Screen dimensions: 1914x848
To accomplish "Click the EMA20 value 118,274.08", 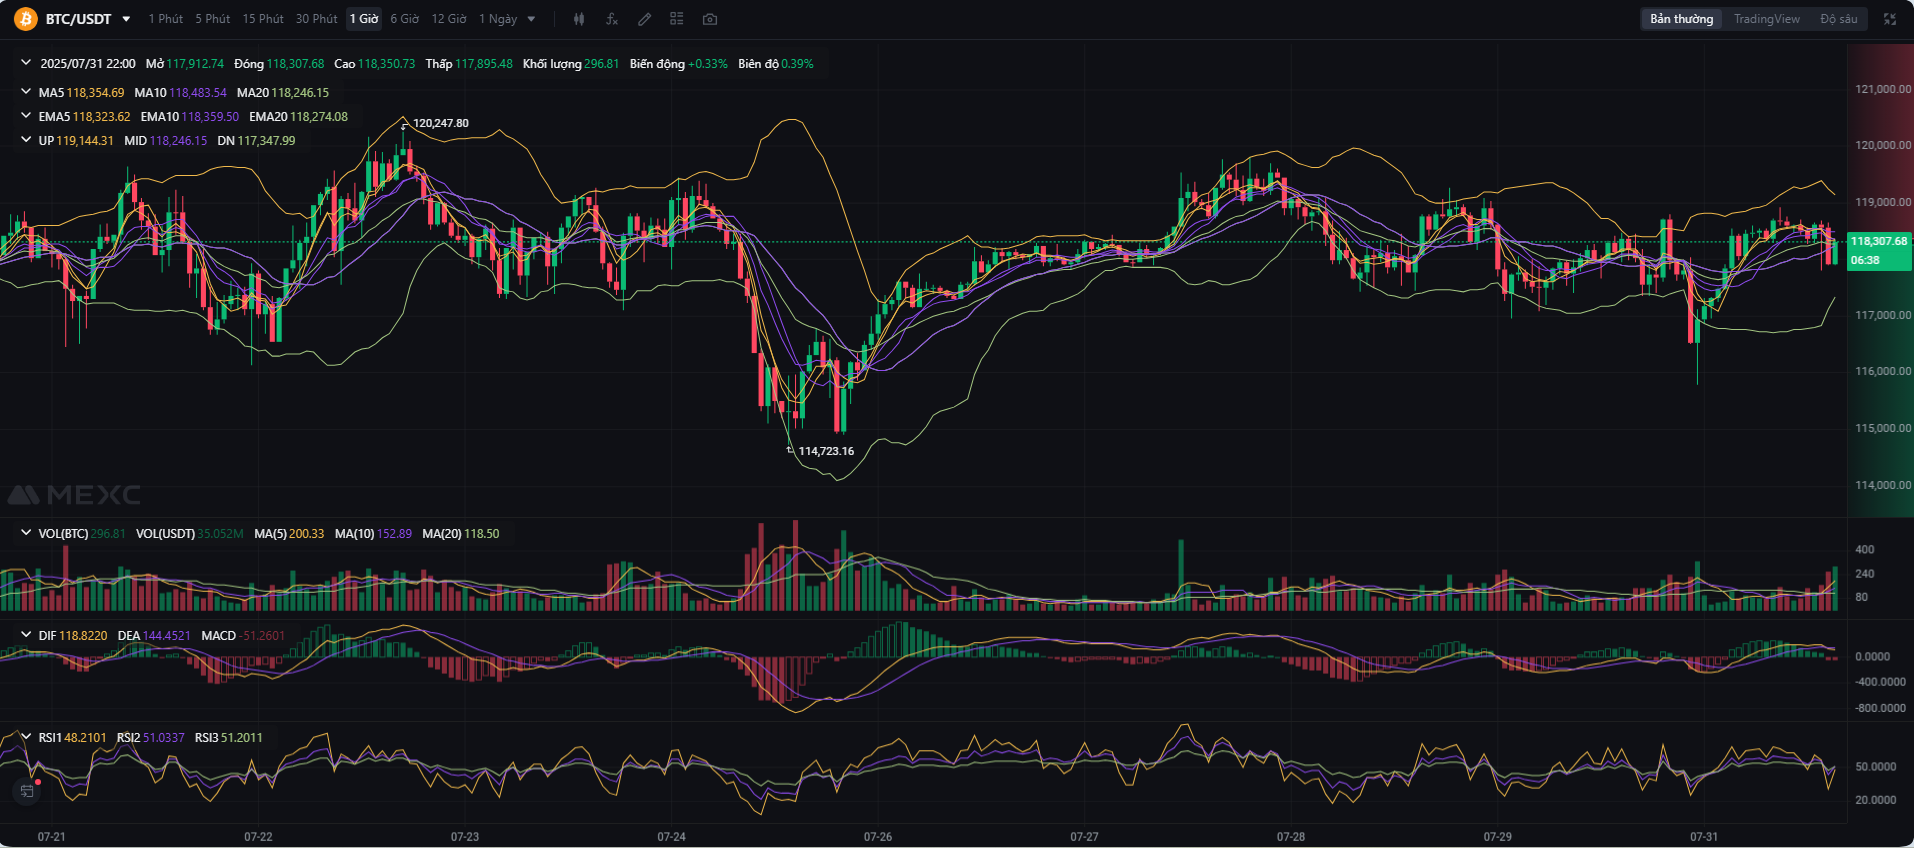I will (319, 116).
